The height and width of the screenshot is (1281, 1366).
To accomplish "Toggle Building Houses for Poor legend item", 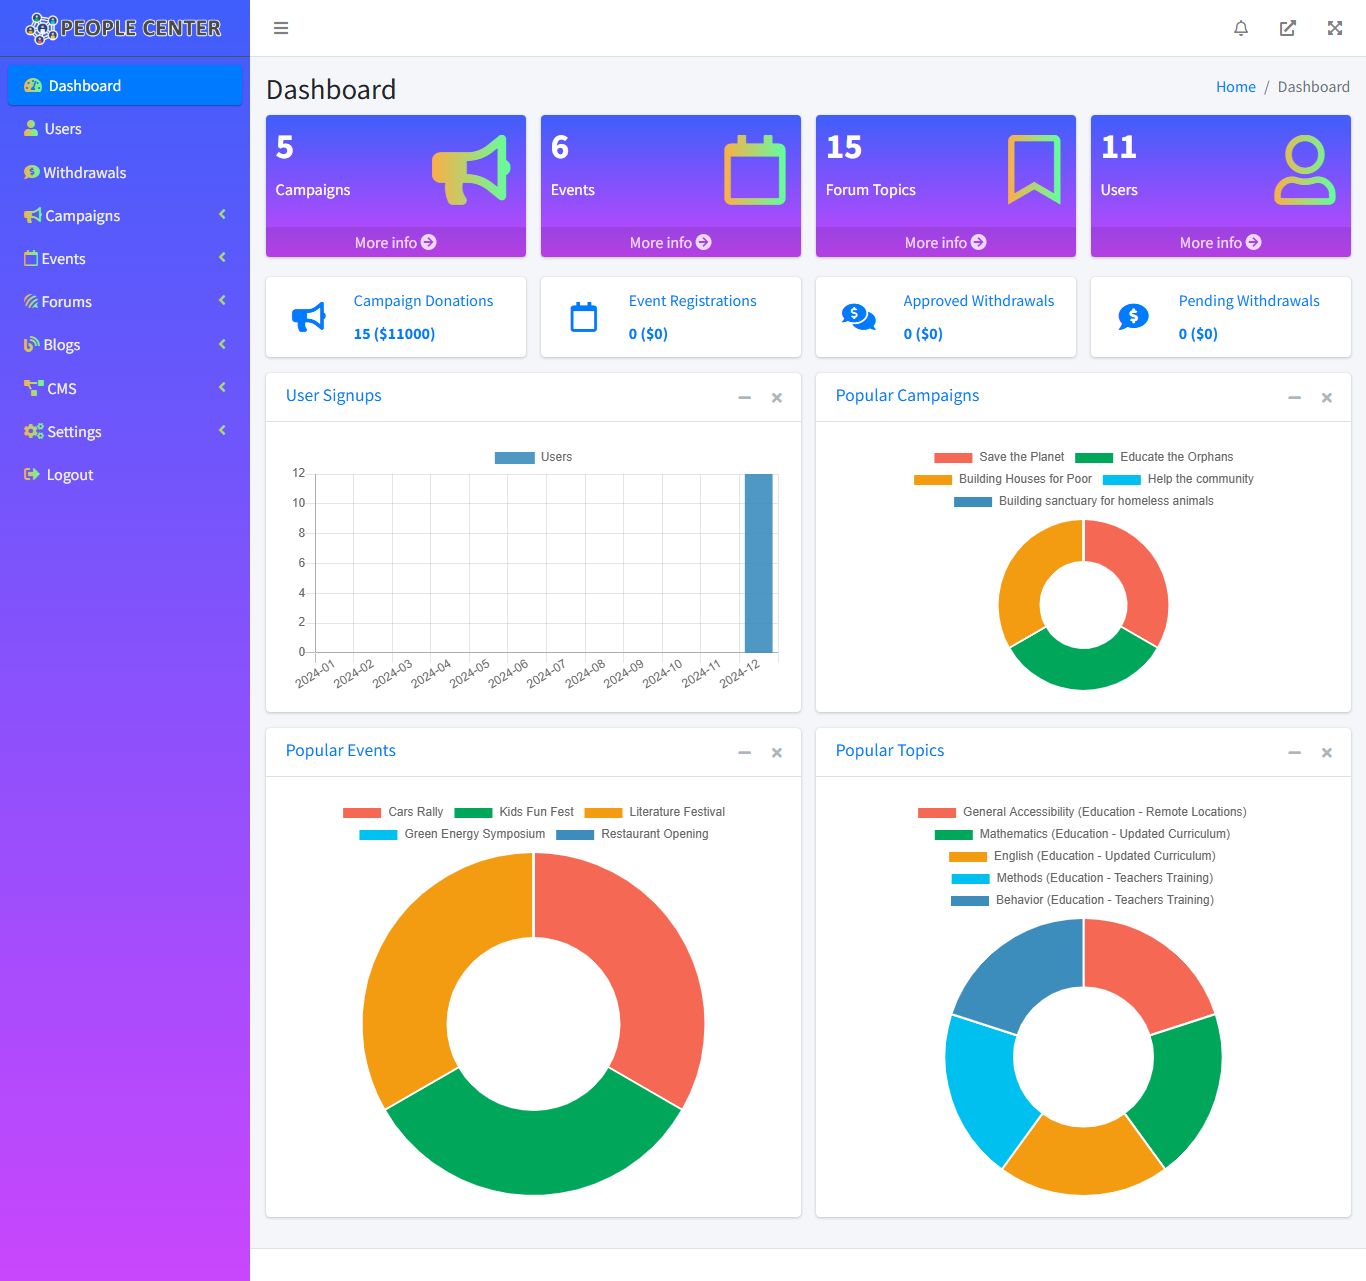I will coord(1003,479).
